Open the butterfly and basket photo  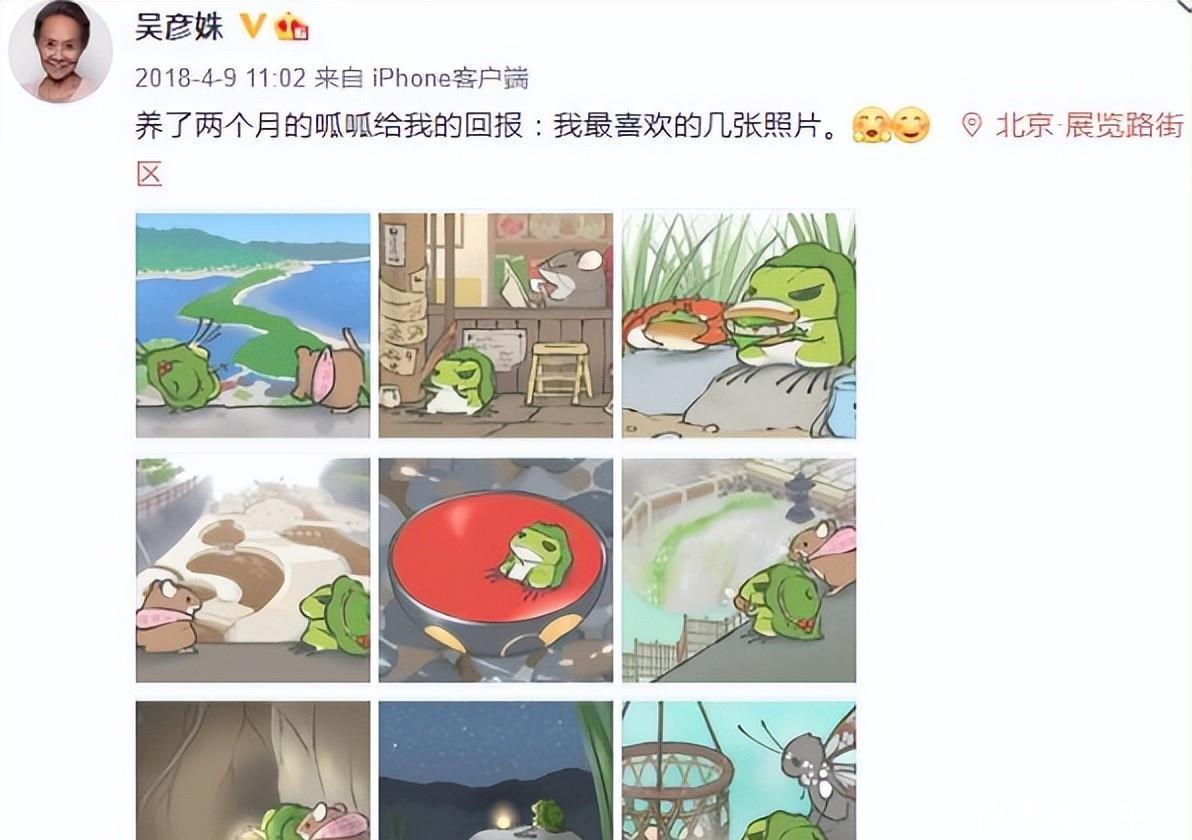pos(739,771)
